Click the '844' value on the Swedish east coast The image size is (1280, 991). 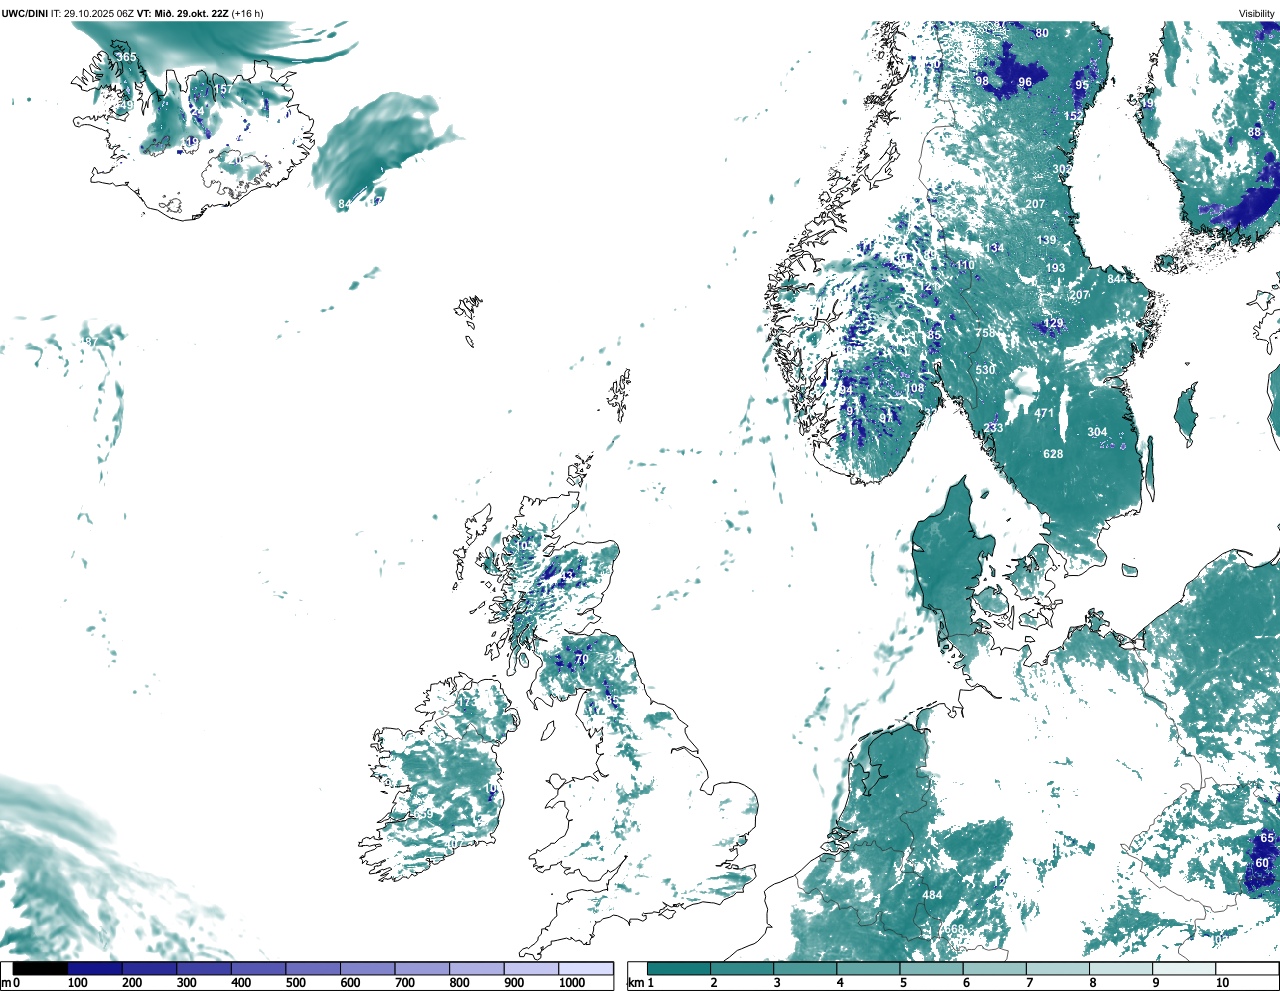(1117, 279)
